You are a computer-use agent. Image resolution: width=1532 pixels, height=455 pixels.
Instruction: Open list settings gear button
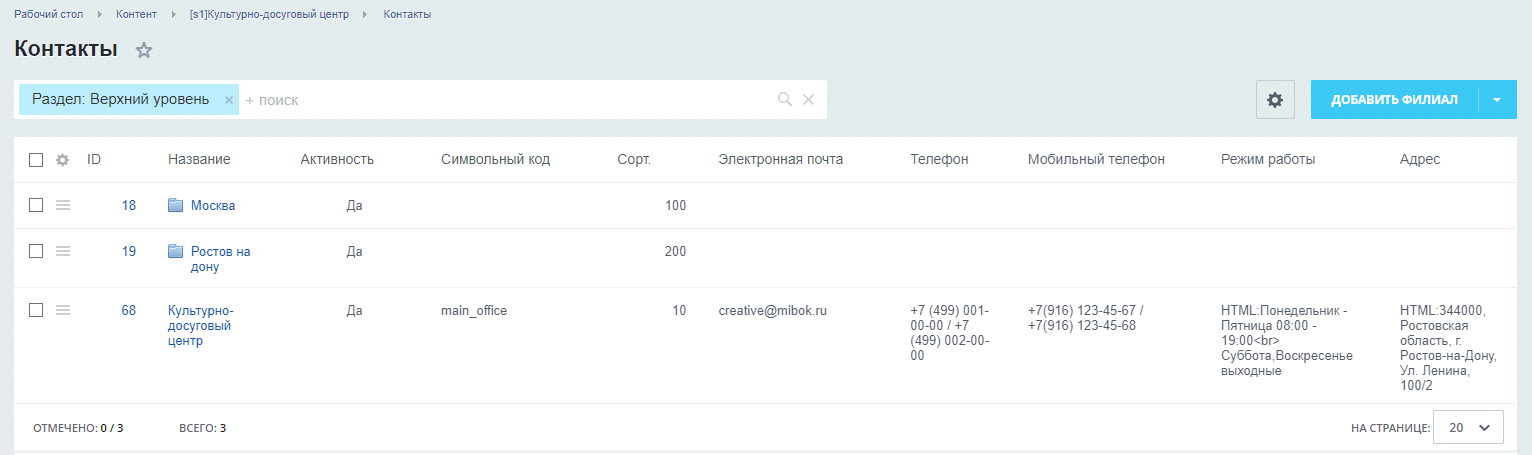(x=1275, y=100)
